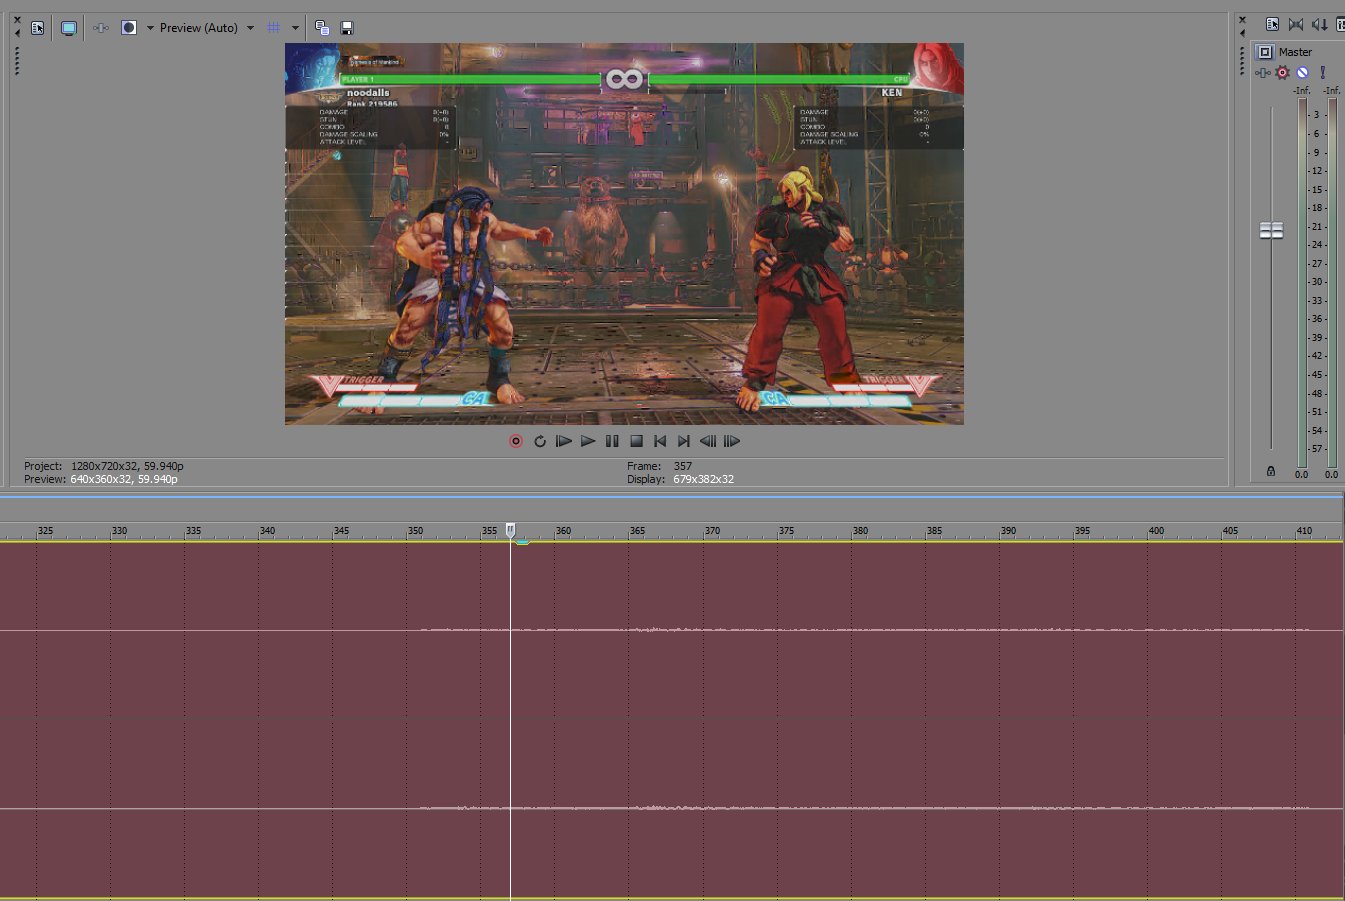This screenshot has height=901, width=1345.
Task: Click Project value 1280x720x32, 59.940p
Action: click(x=127, y=466)
